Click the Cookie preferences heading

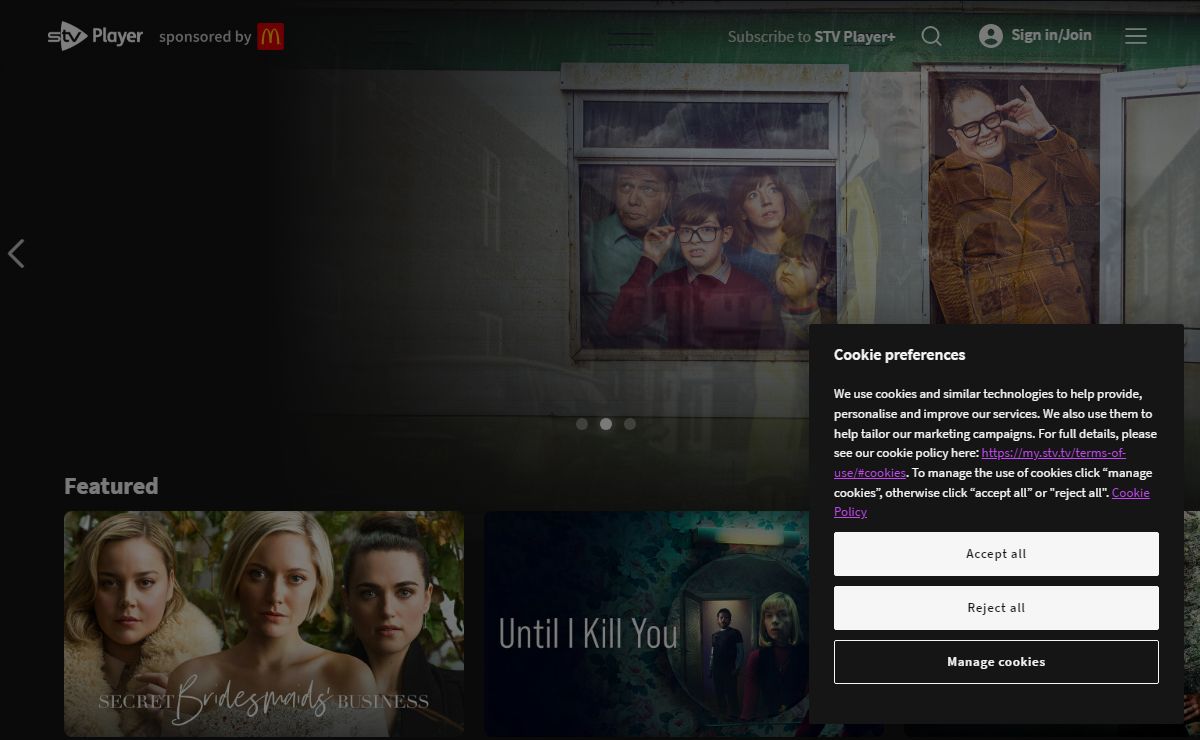pos(900,355)
